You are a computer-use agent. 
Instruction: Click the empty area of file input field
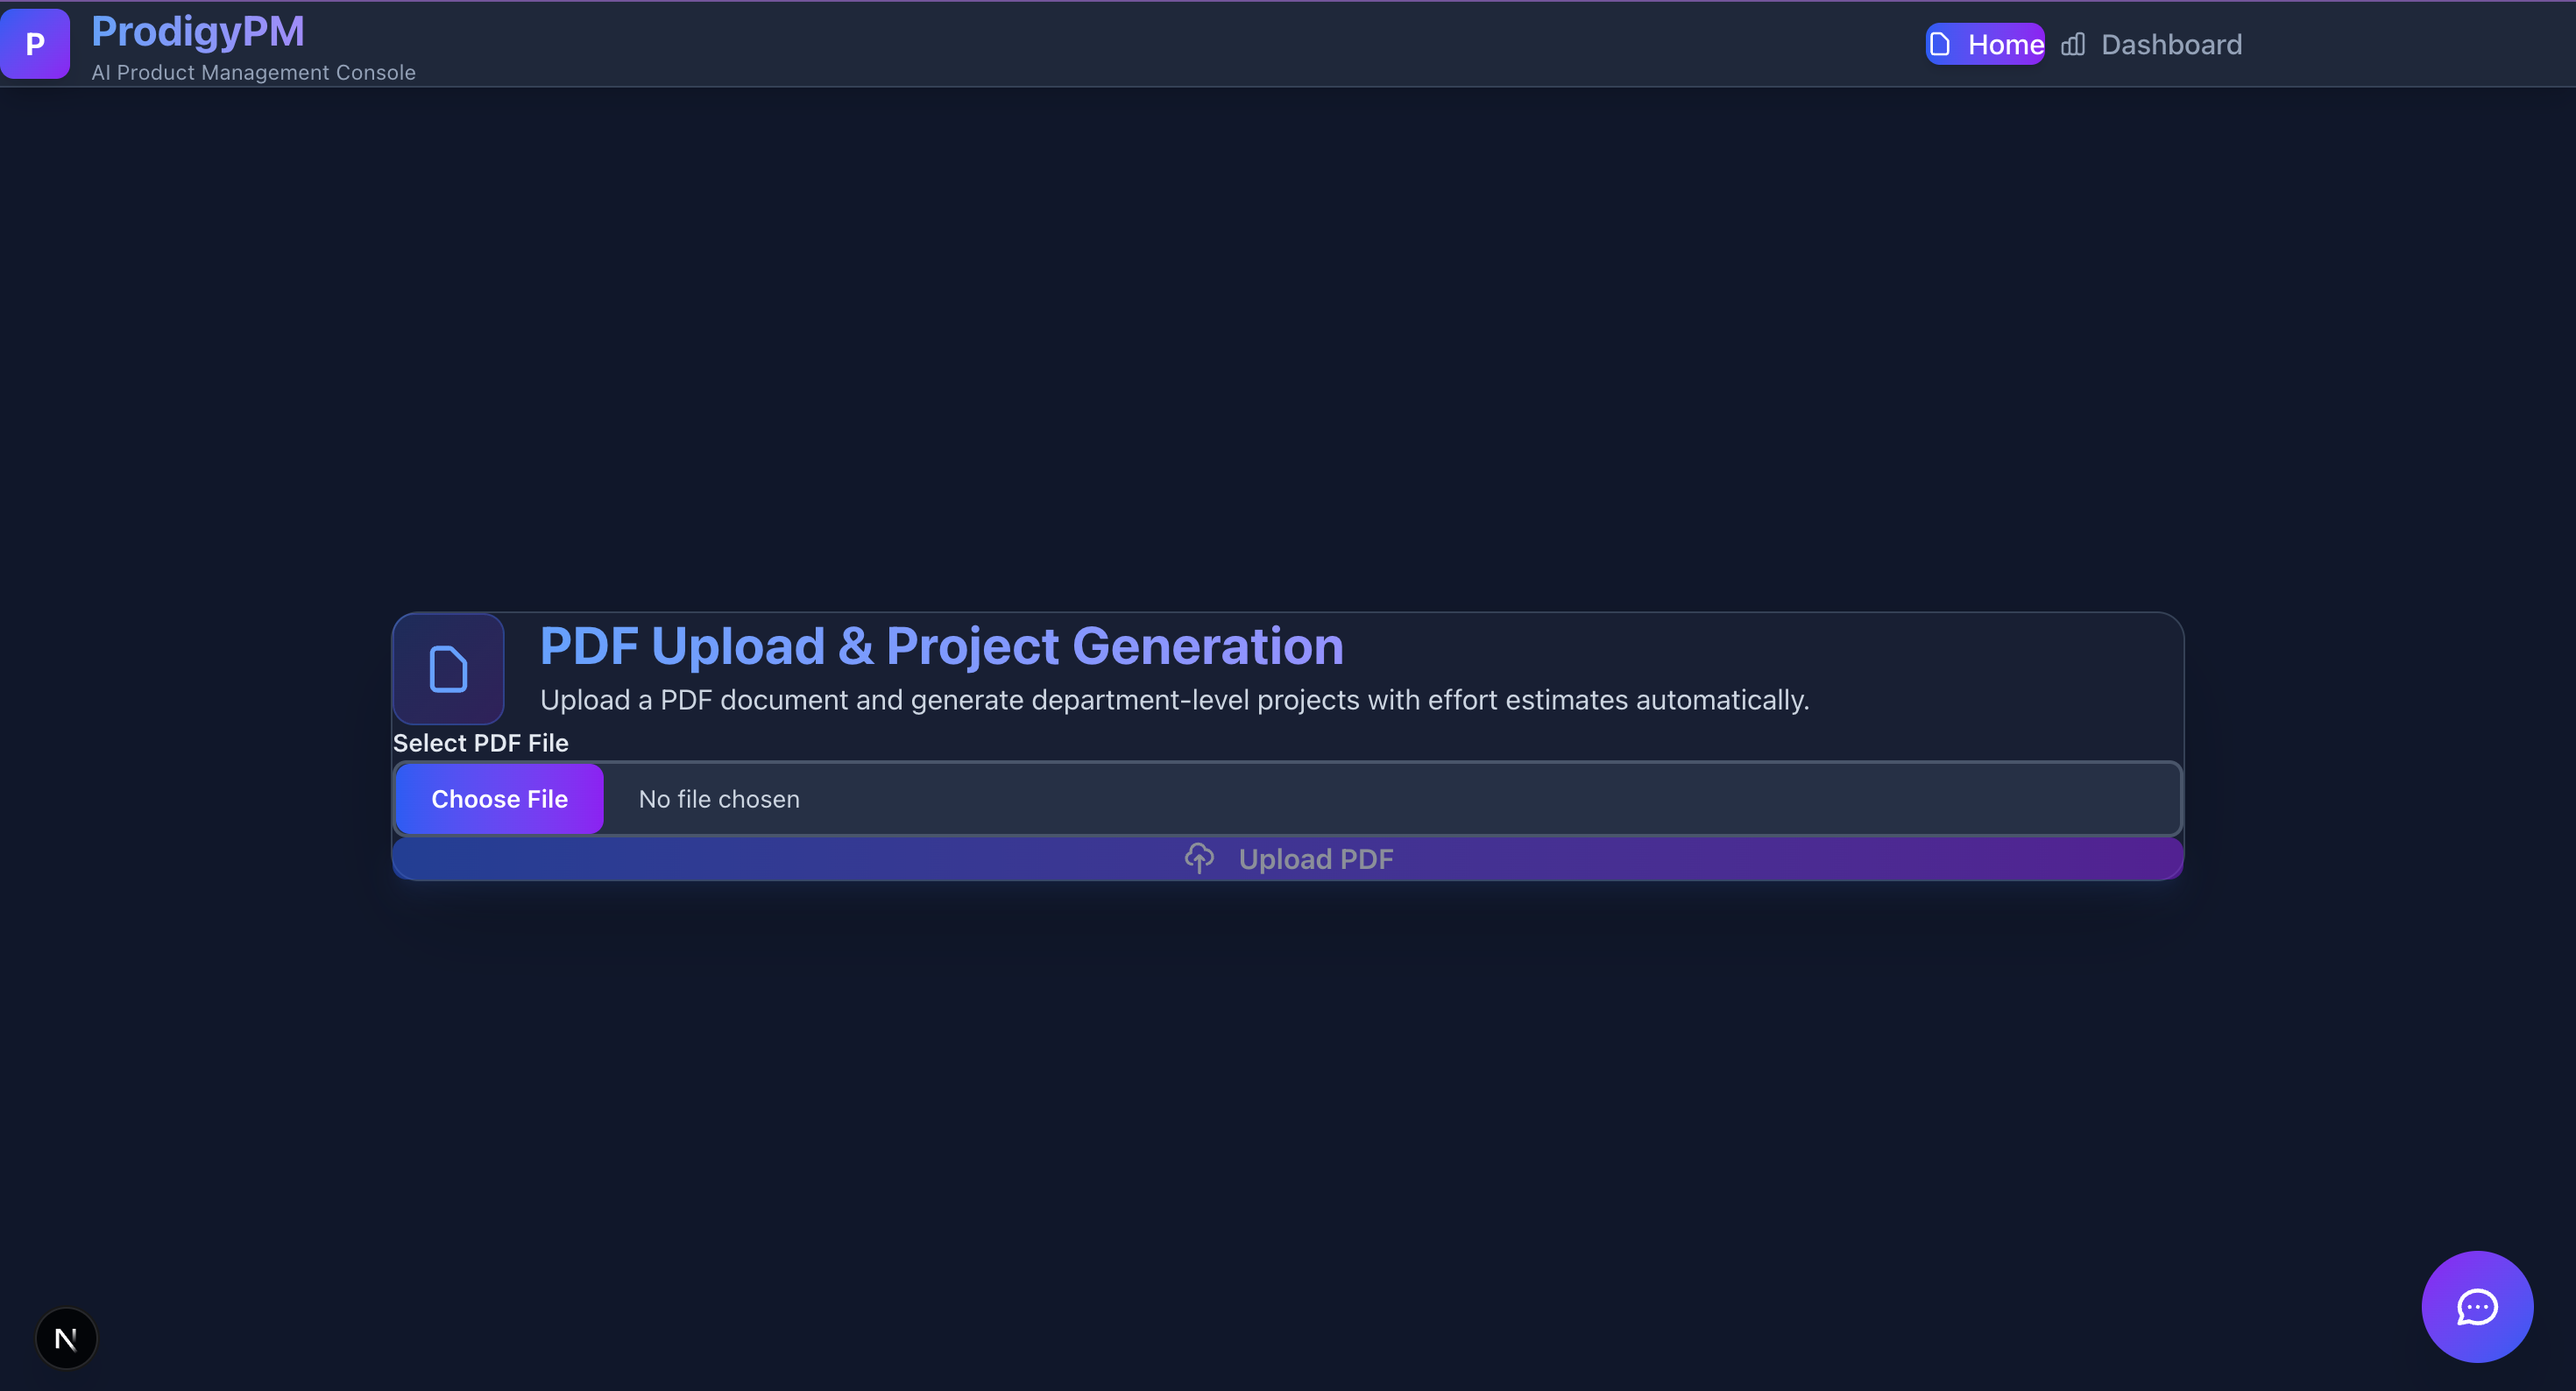[1500, 799]
